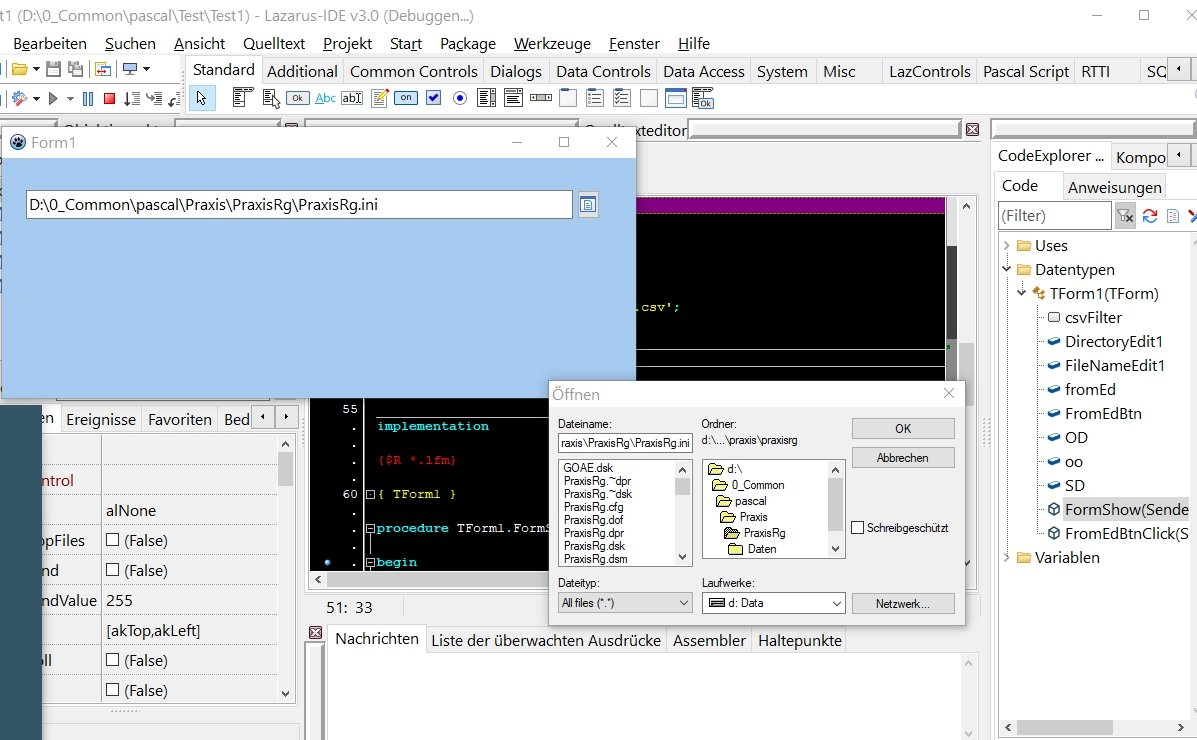Pick the TFrame component icon
Screen dimensions: 1197x740
coord(676,98)
